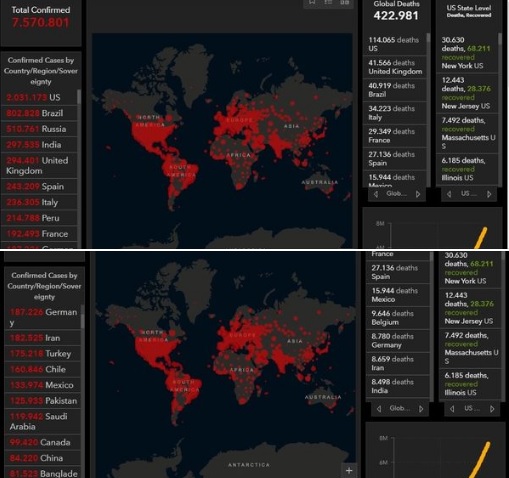
Task: Choose New Jersey US state entry
Action: point(467,93)
